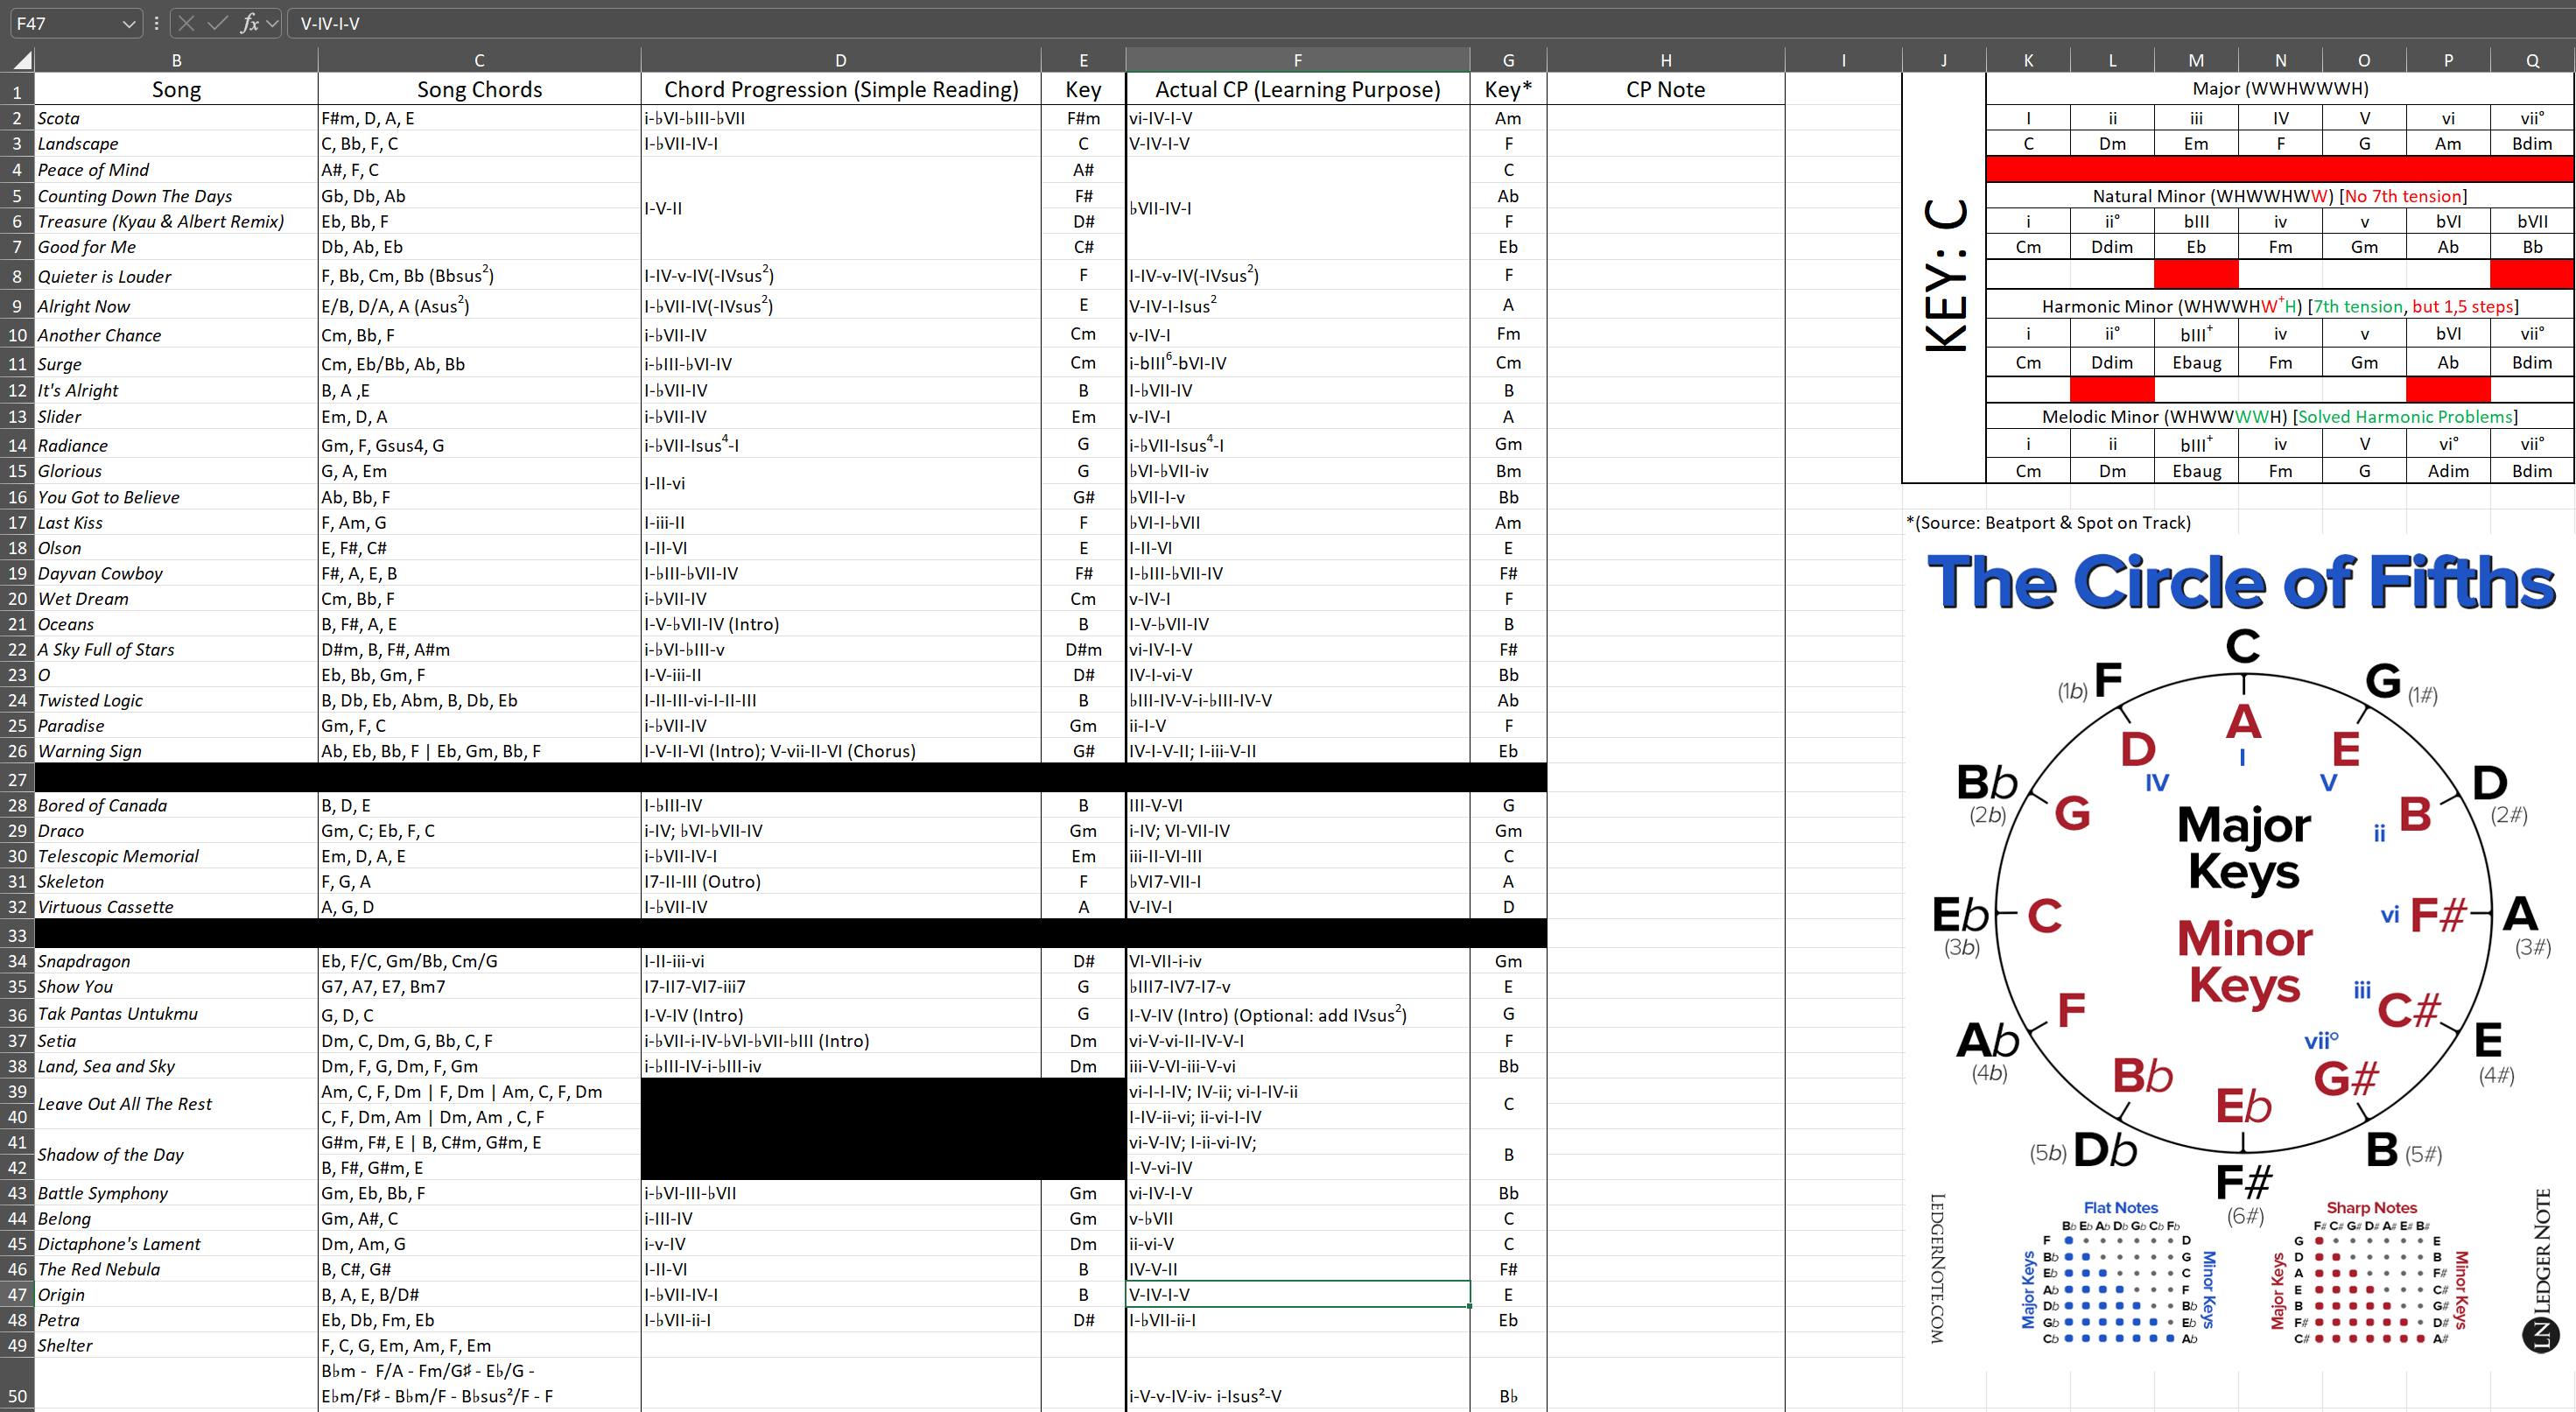Select the 'Shadow of the Day' cell
The image size is (2576, 1412).
click(177, 1155)
